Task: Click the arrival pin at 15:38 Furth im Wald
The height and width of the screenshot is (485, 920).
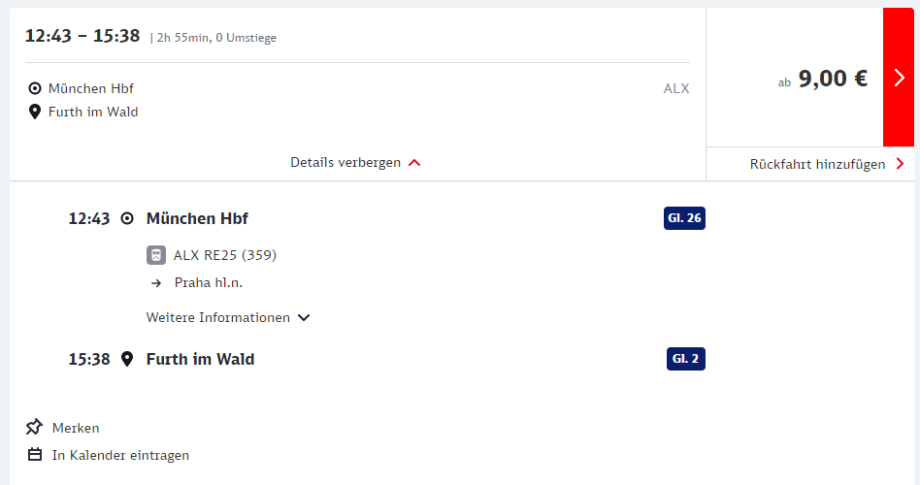Action: pyautogui.click(x=127, y=359)
